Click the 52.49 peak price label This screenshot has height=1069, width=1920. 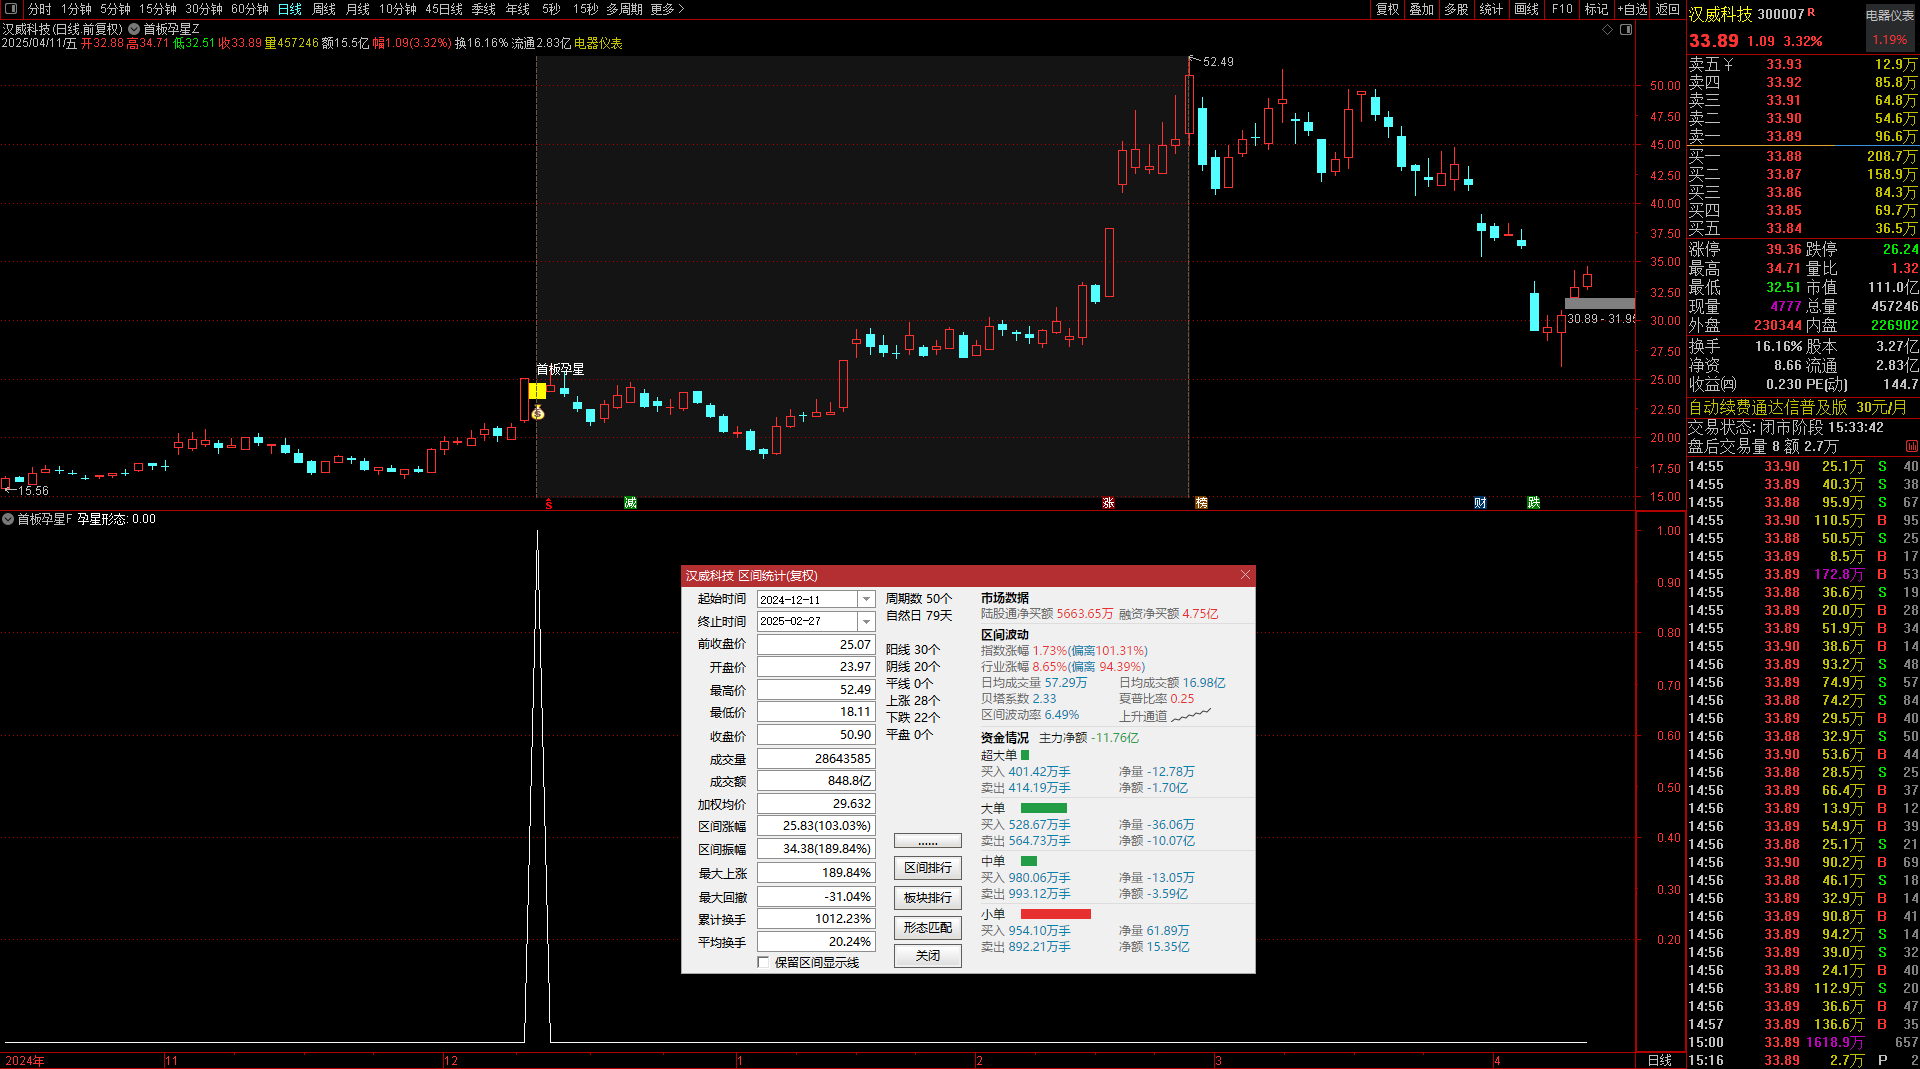(1218, 62)
